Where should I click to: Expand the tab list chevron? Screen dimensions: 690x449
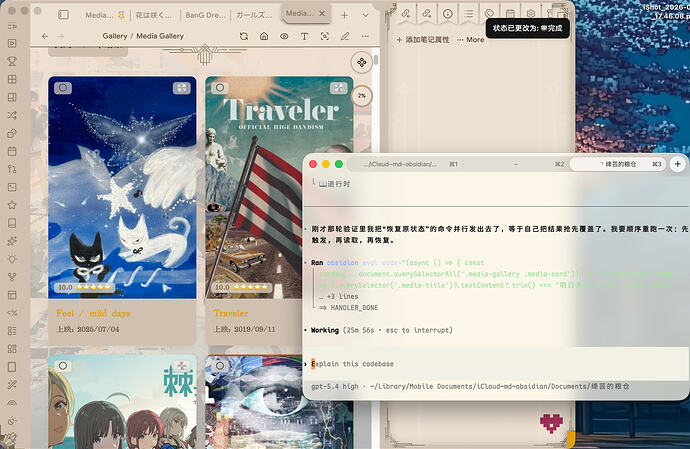coord(366,15)
